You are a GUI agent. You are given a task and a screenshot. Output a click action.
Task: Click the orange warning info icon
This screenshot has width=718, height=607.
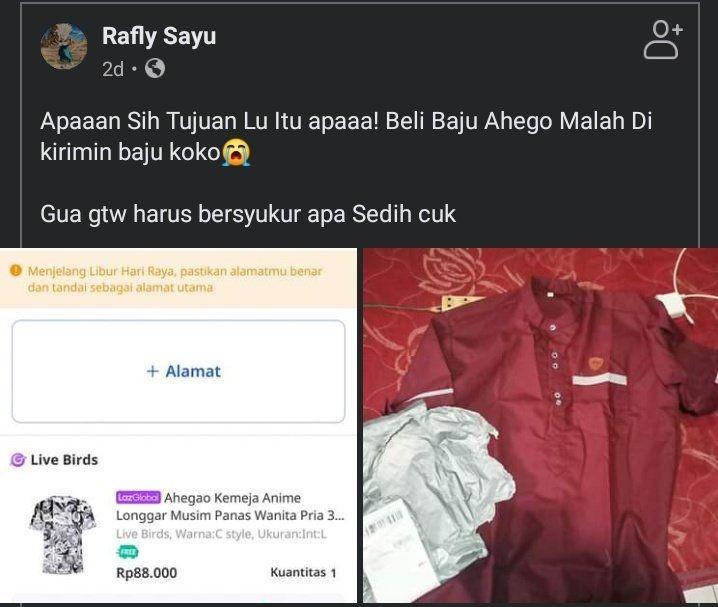16,271
